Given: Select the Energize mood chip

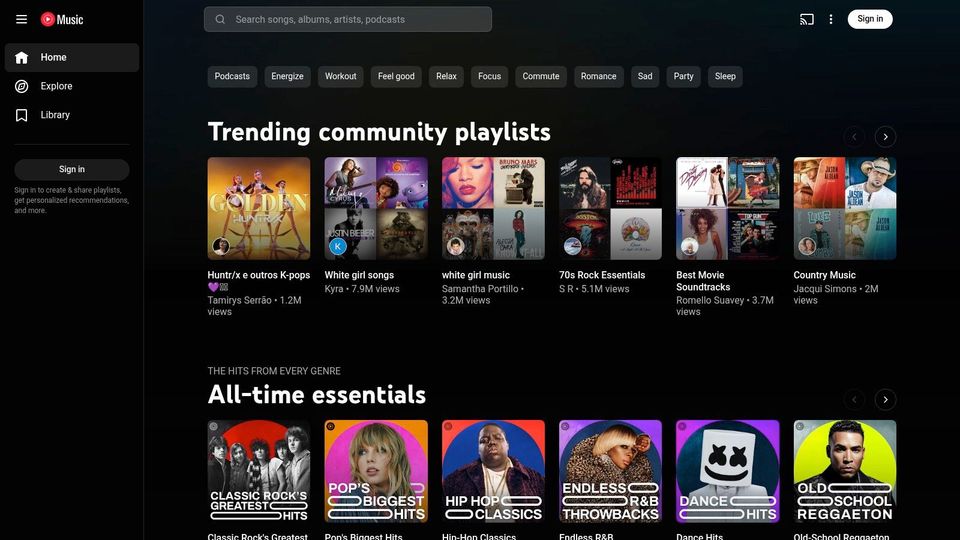Looking at the screenshot, I should (287, 77).
